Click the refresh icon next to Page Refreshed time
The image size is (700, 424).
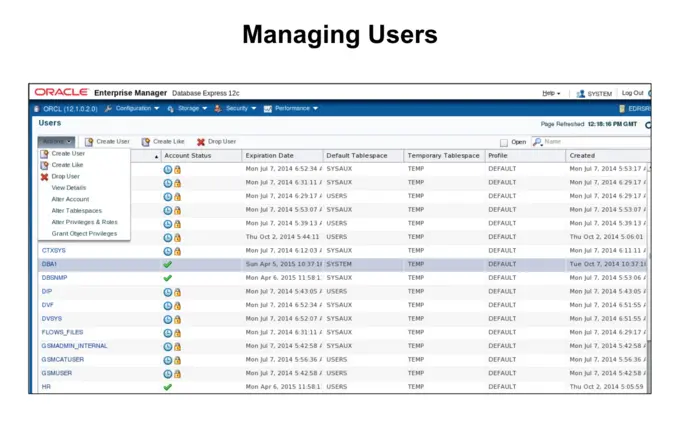648,125
